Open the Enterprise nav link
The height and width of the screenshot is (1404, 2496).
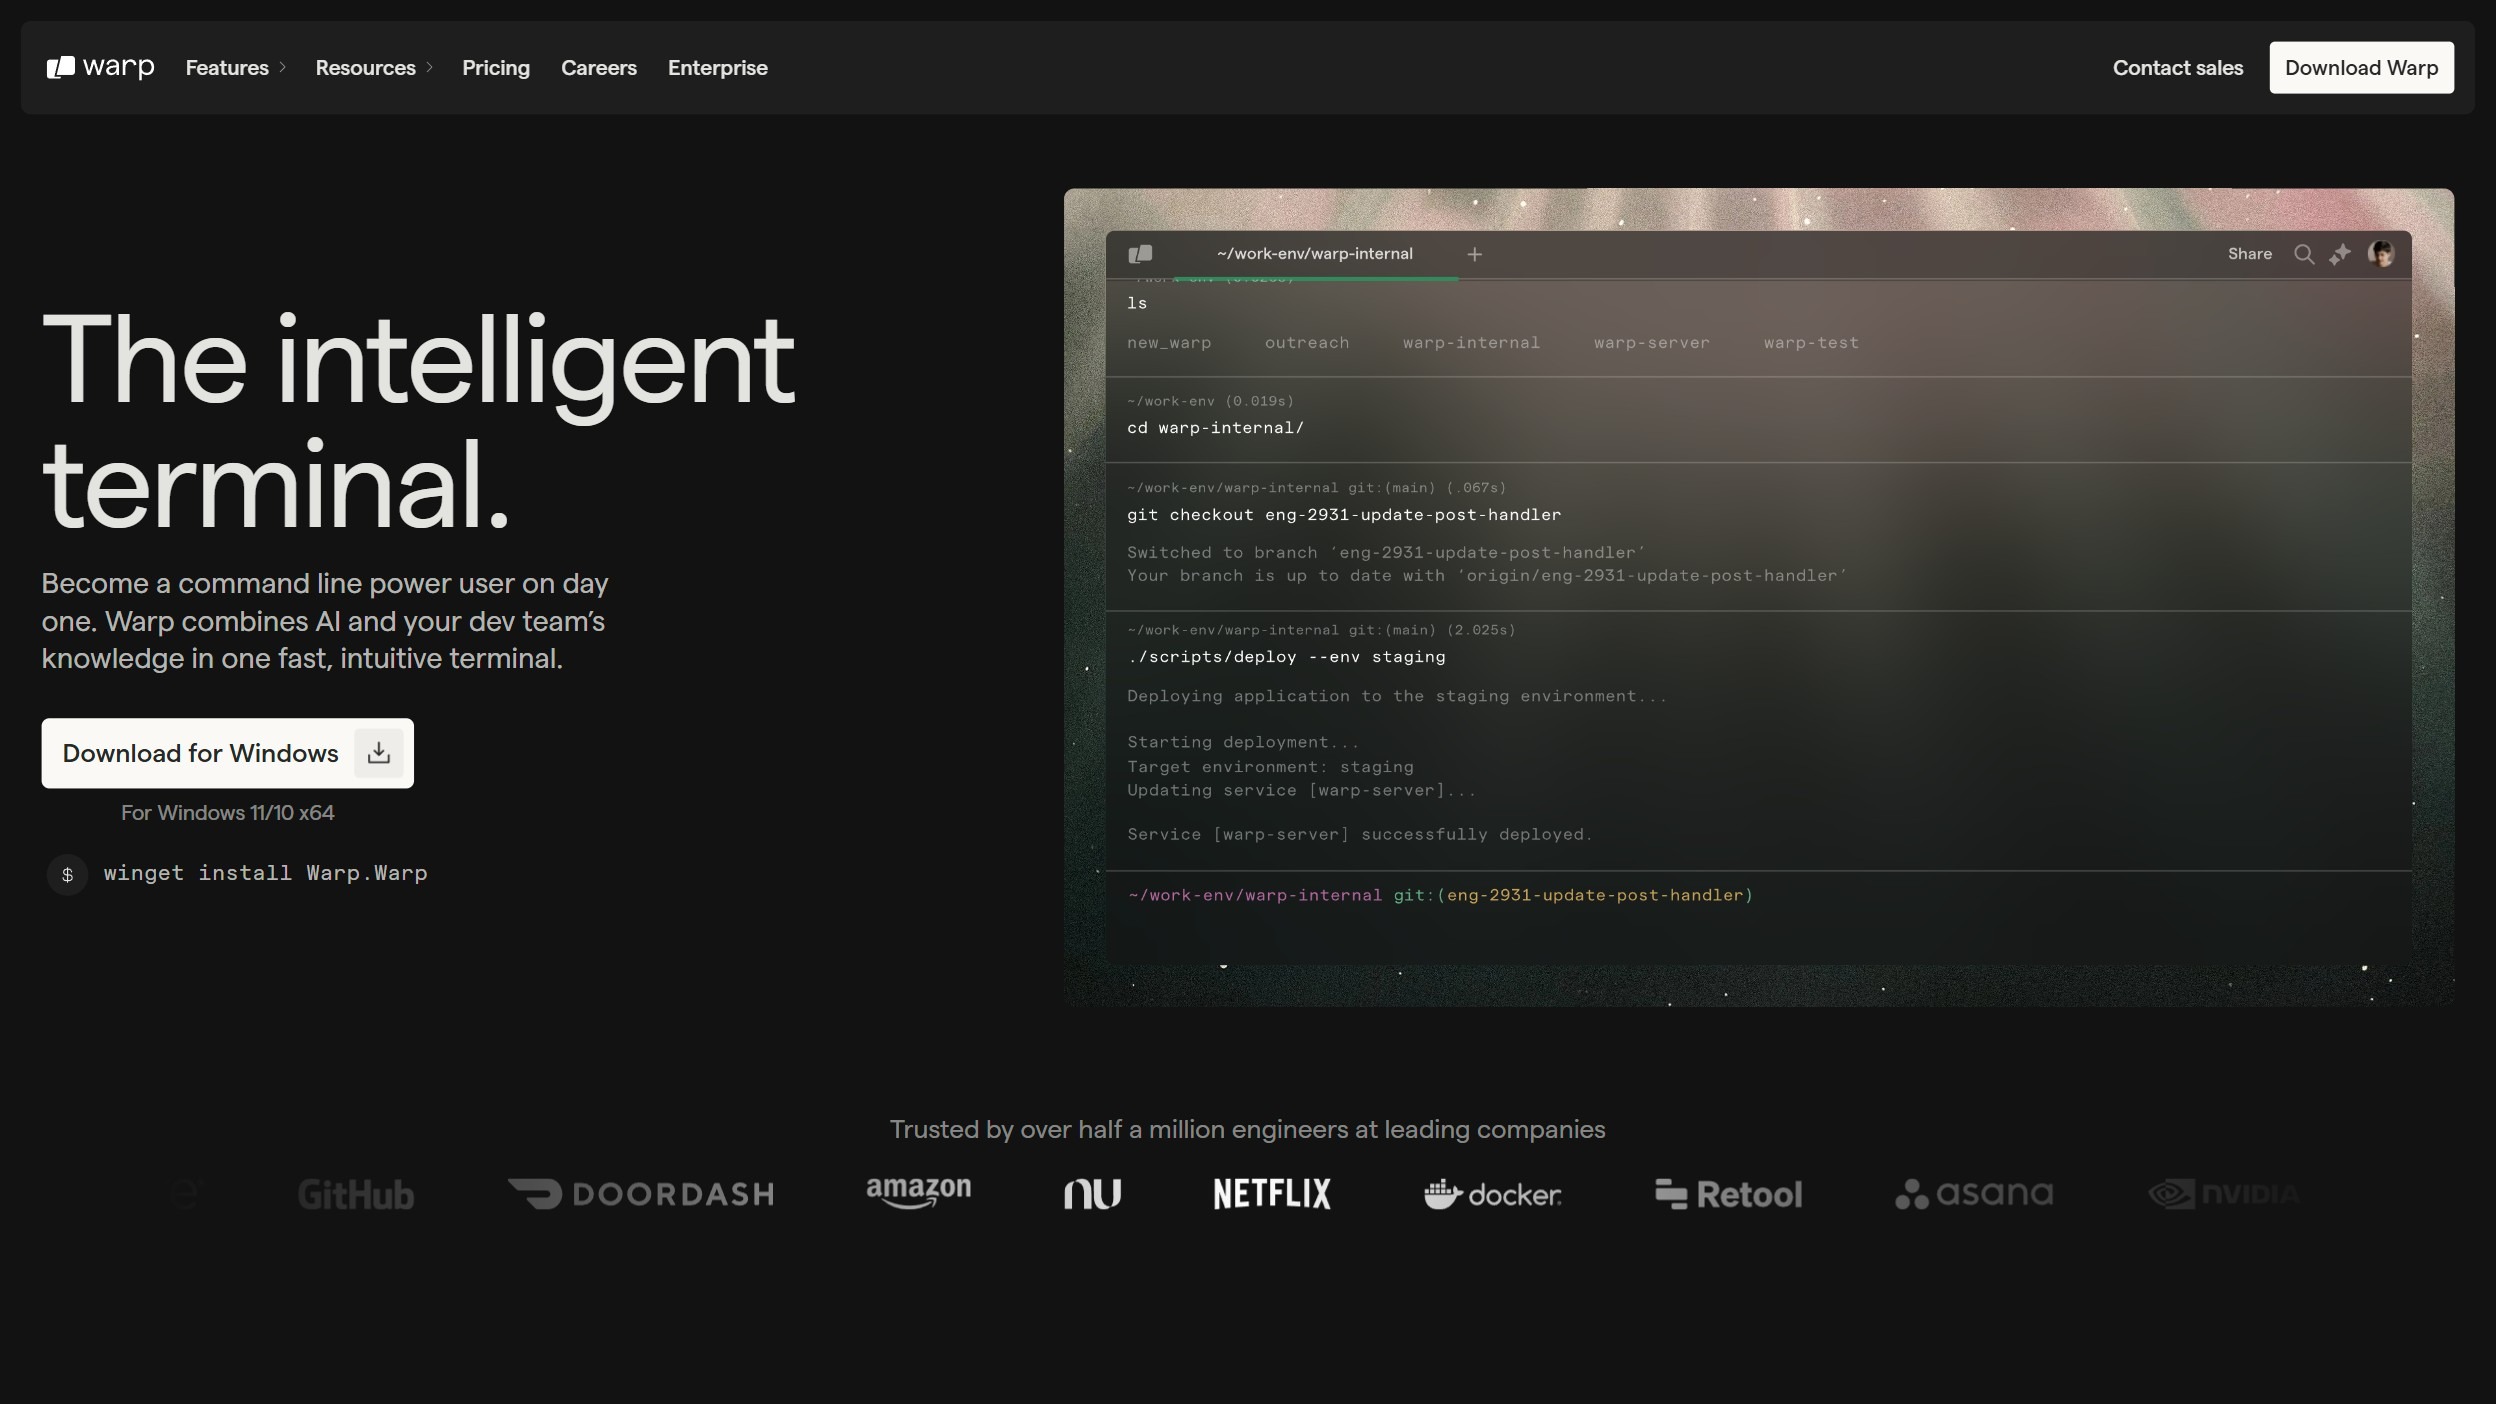(x=717, y=67)
